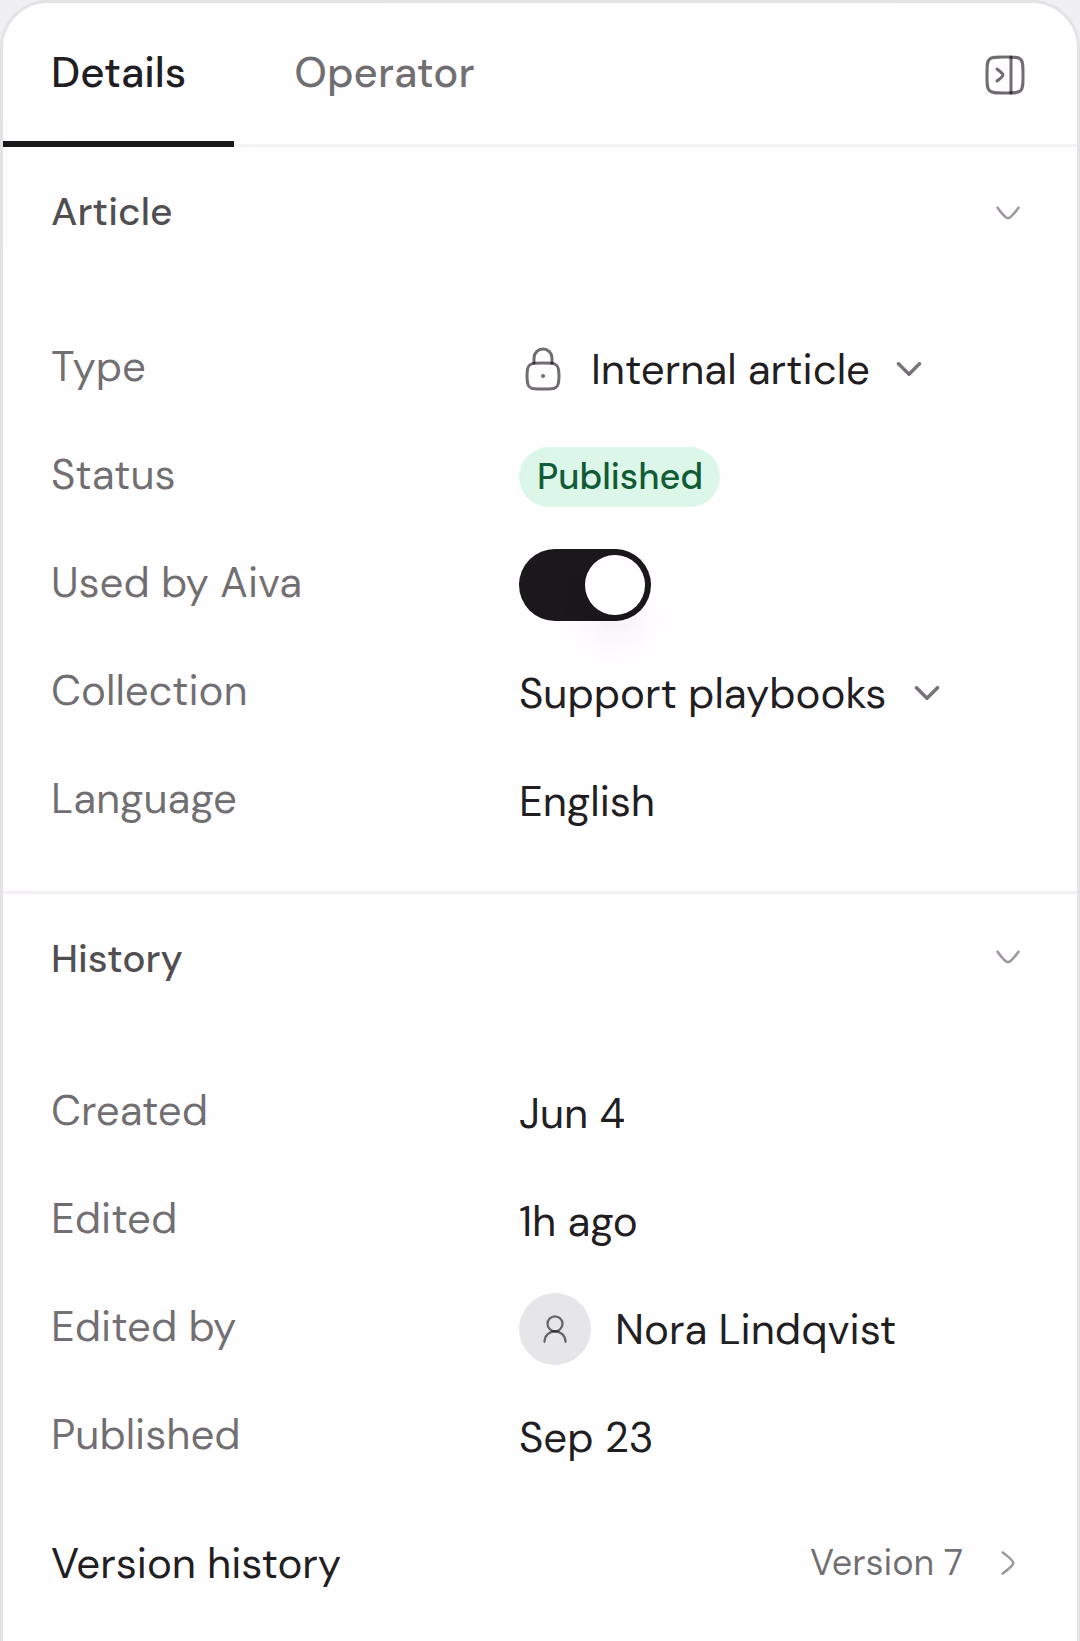
Task: Switch to the Operator tab
Action: coord(384,74)
